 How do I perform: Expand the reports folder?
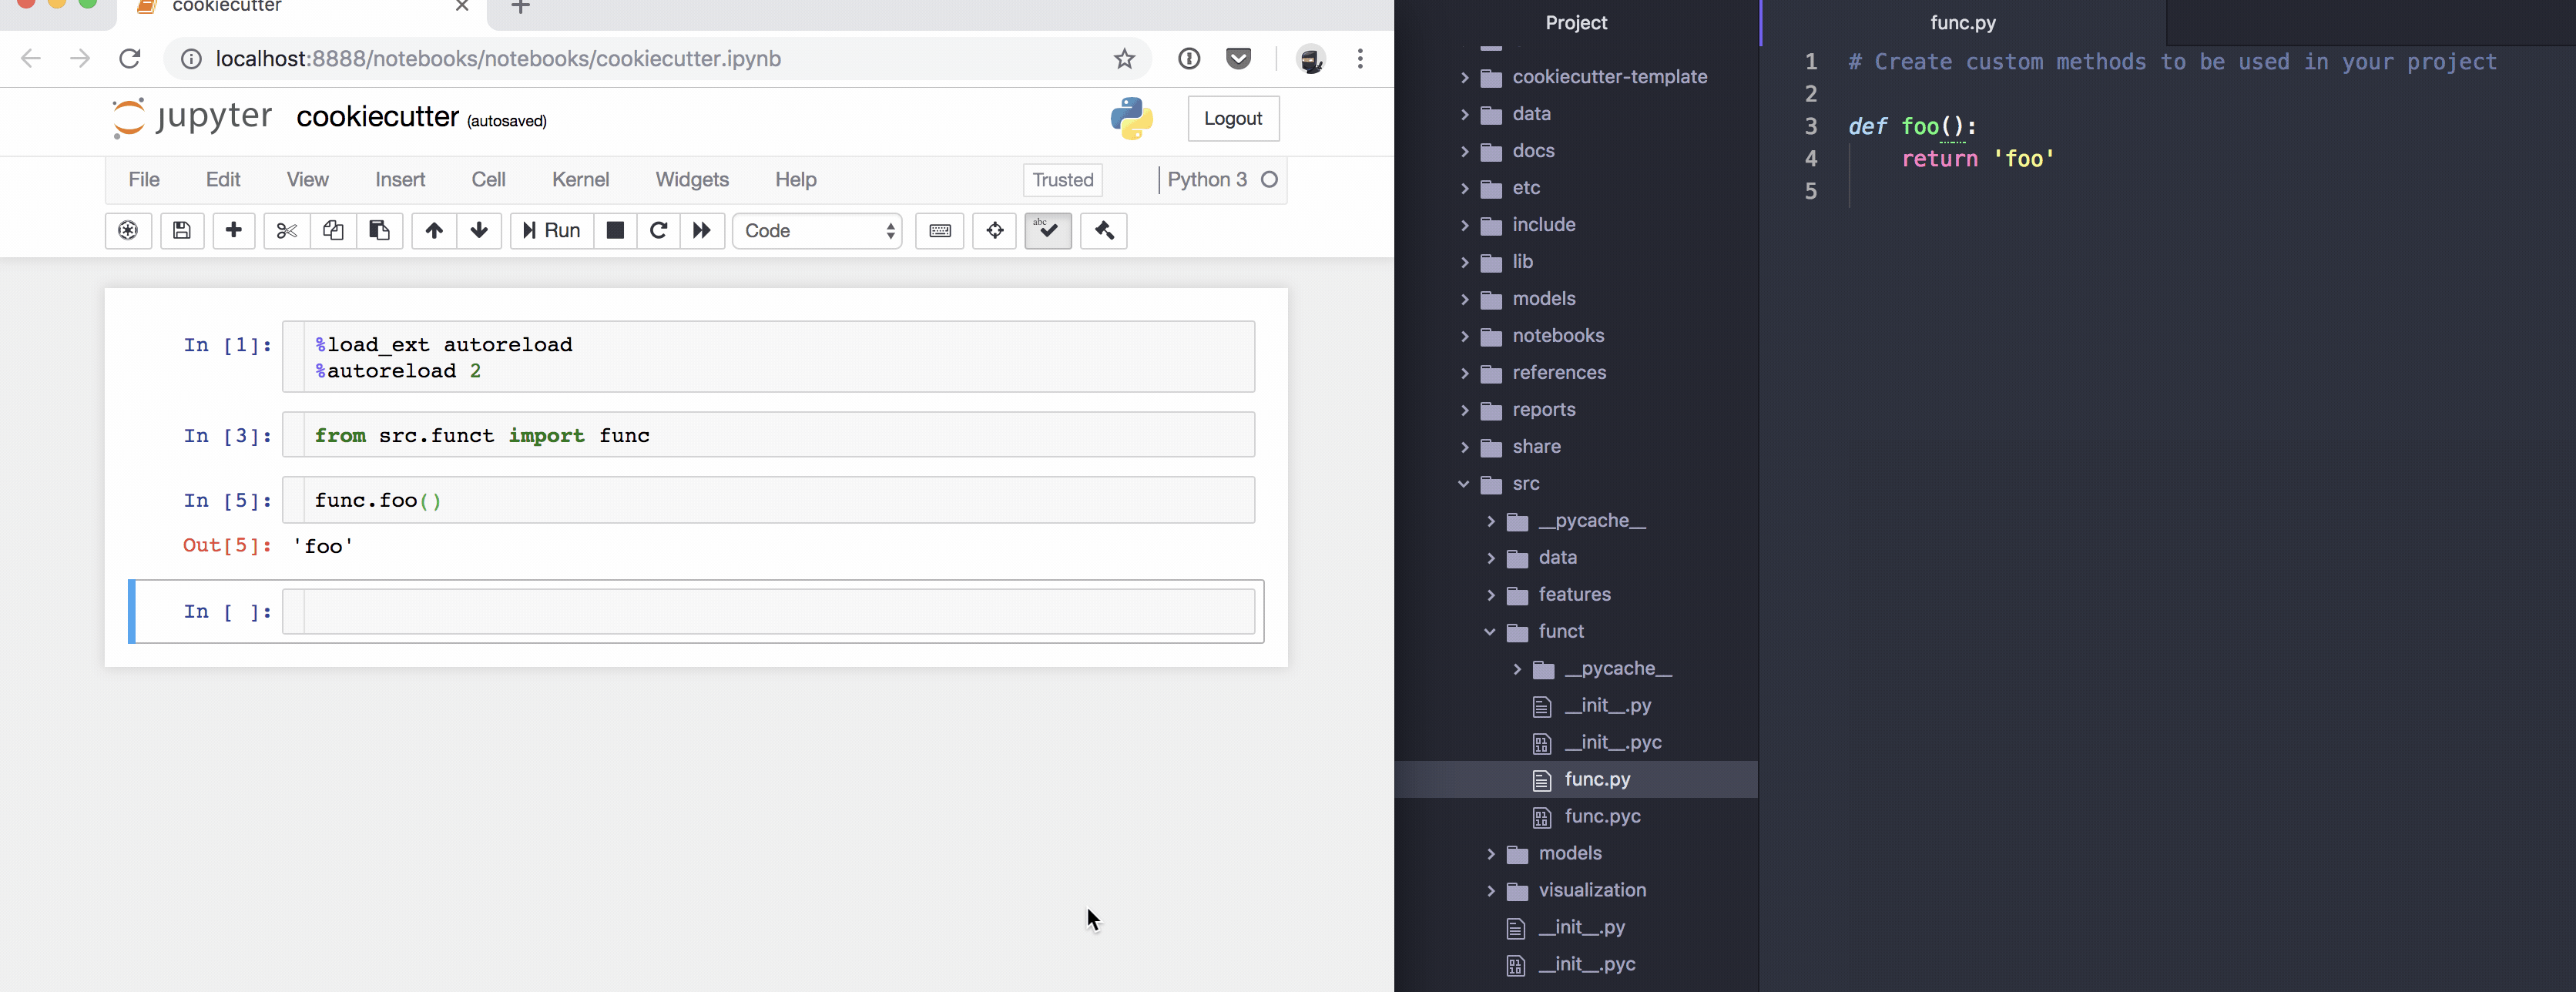pos(1464,410)
